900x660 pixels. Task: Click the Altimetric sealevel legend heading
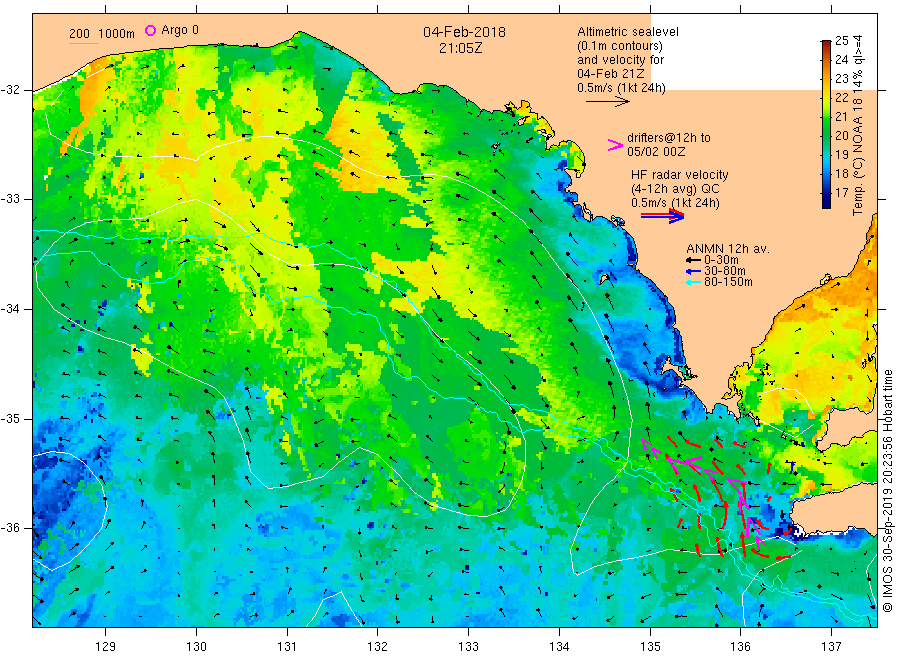click(x=628, y=32)
